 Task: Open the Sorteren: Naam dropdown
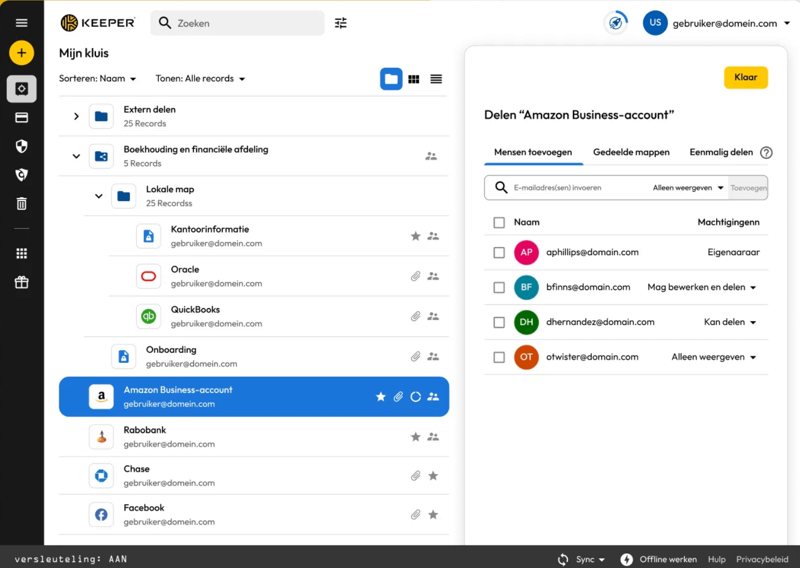pyautogui.click(x=97, y=79)
